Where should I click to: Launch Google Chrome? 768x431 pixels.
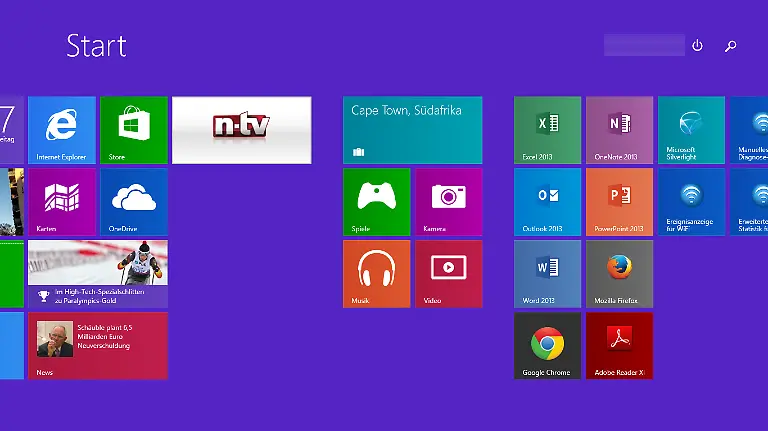pos(548,346)
